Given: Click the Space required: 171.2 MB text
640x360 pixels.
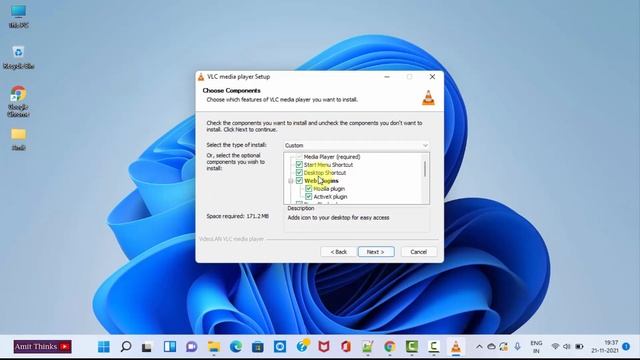Looking at the screenshot, I should (238, 216).
